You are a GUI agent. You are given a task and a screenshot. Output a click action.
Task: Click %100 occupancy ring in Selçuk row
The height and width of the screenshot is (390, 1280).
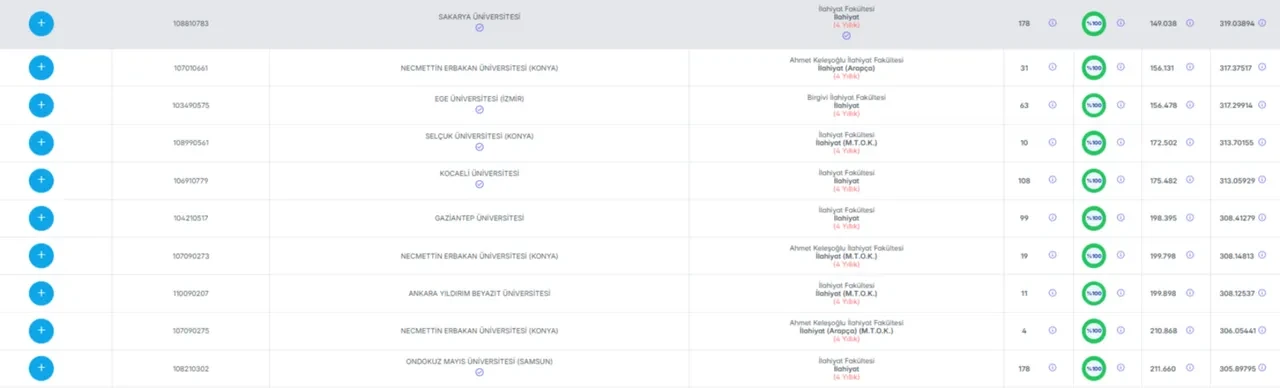coord(1094,143)
